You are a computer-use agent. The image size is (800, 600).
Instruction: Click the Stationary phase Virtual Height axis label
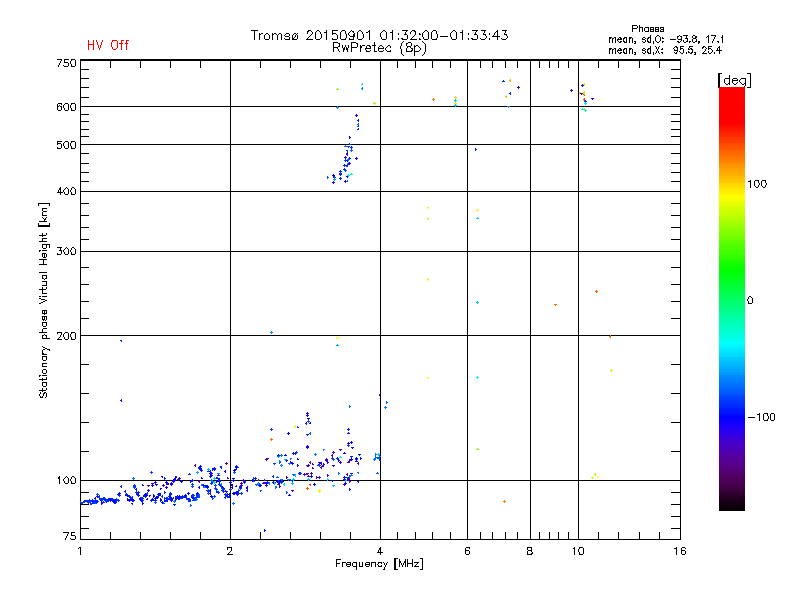[x=43, y=301]
